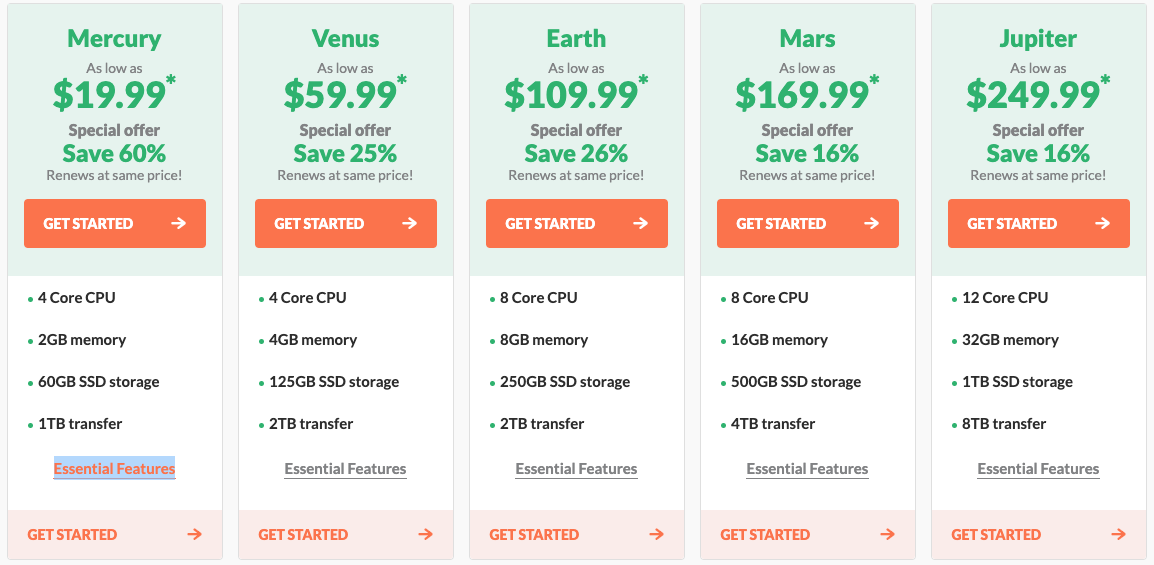Select the bottom Get Started text for Venus

(303, 535)
